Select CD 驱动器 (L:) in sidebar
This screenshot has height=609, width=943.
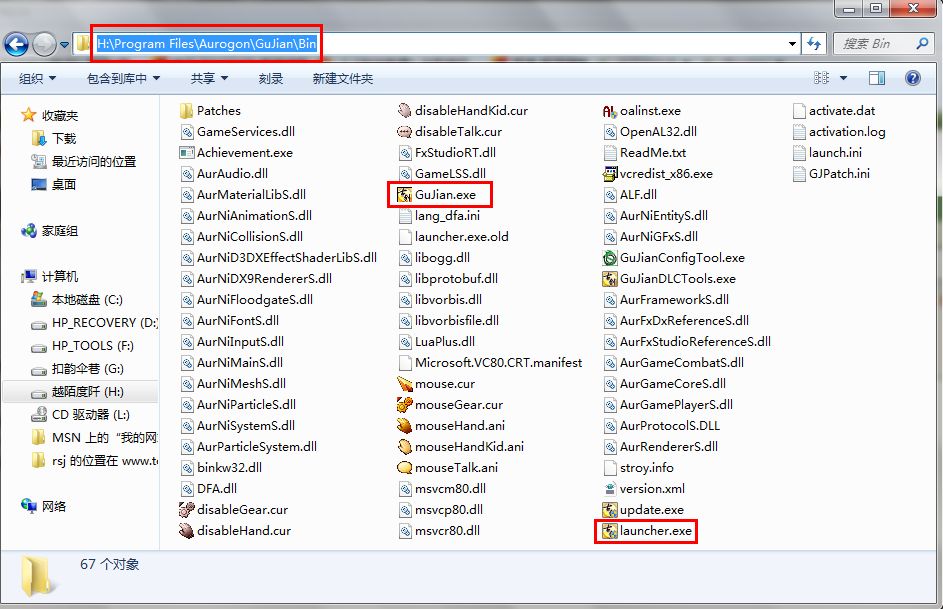(x=91, y=415)
